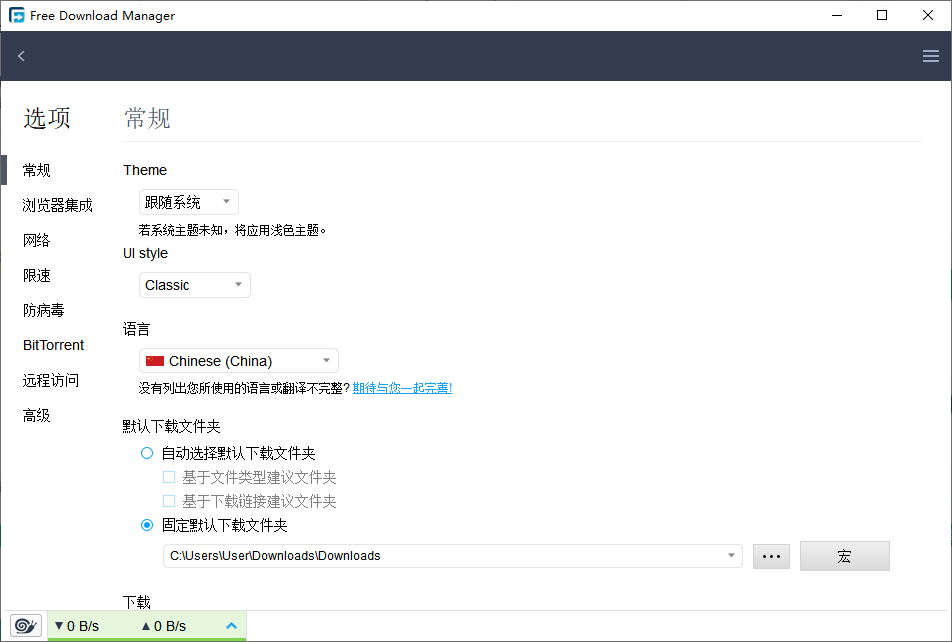Close the Free Download Manager window

click(x=928, y=15)
